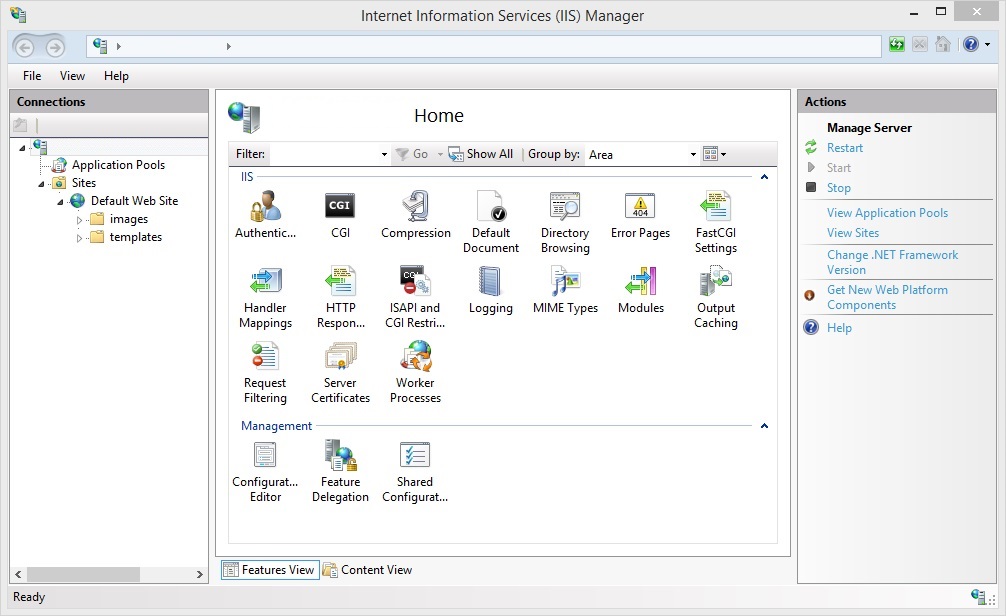Open Worker Processes feature

[x=416, y=372]
